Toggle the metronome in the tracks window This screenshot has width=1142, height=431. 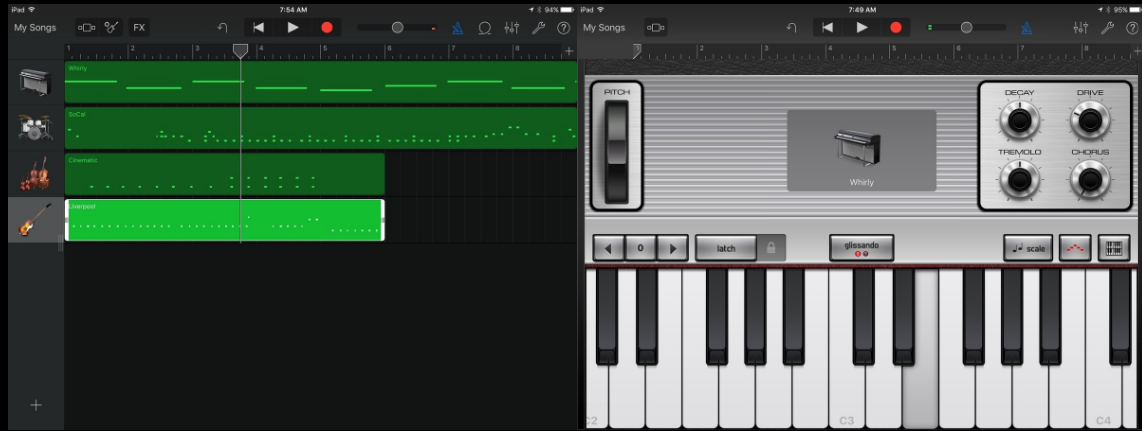tap(457, 28)
